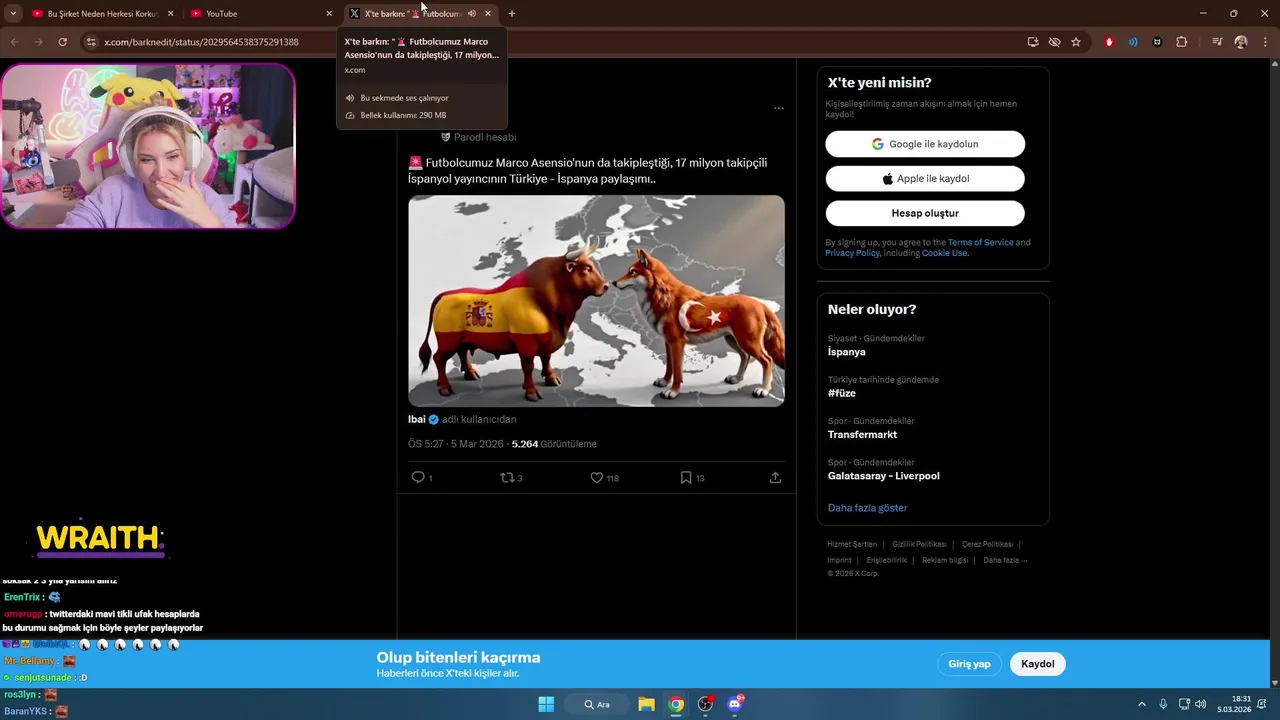Open the tweet's three-dot more options
Screen dimensions: 1280x720
779,108
